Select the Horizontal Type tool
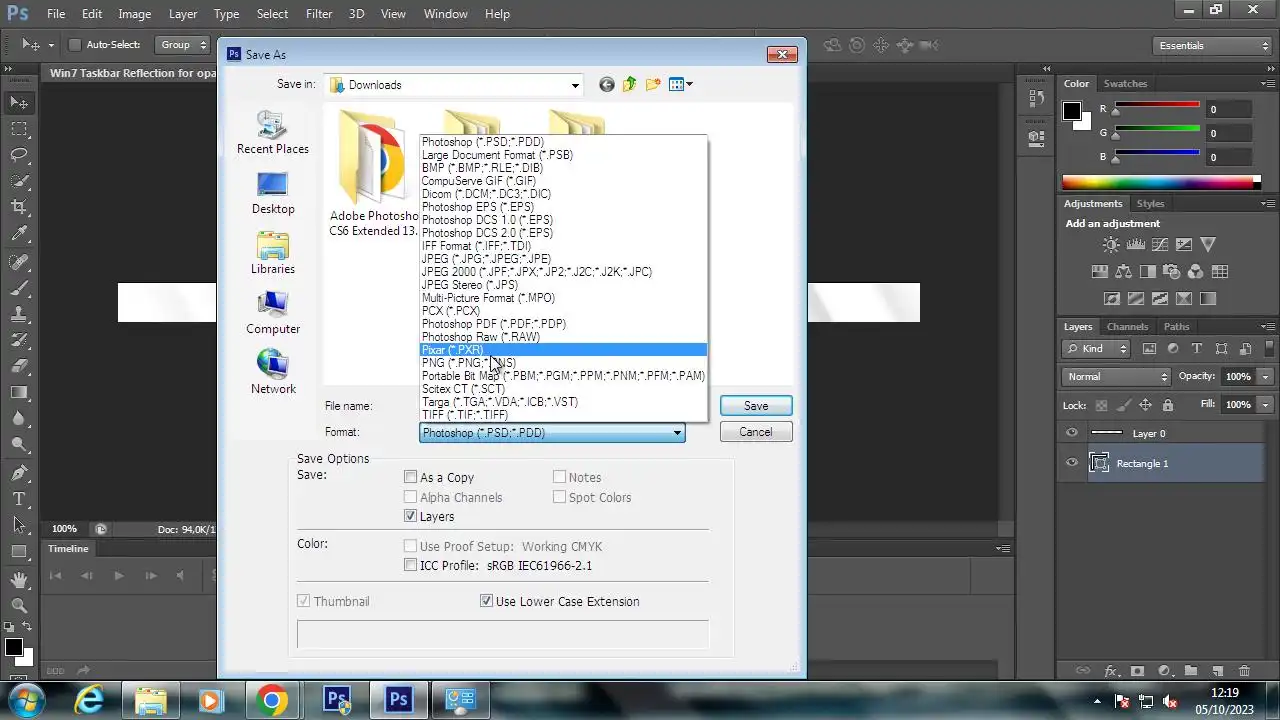Screen dimensions: 1280x720 [19, 498]
